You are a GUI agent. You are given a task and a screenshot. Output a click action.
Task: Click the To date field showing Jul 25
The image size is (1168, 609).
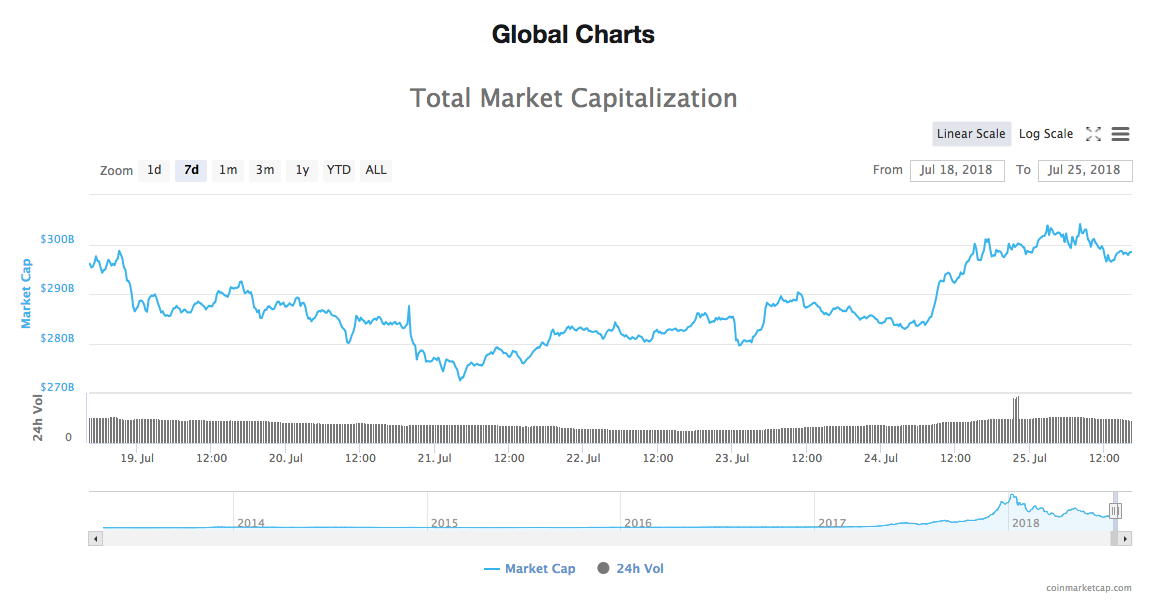[x=1084, y=170]
